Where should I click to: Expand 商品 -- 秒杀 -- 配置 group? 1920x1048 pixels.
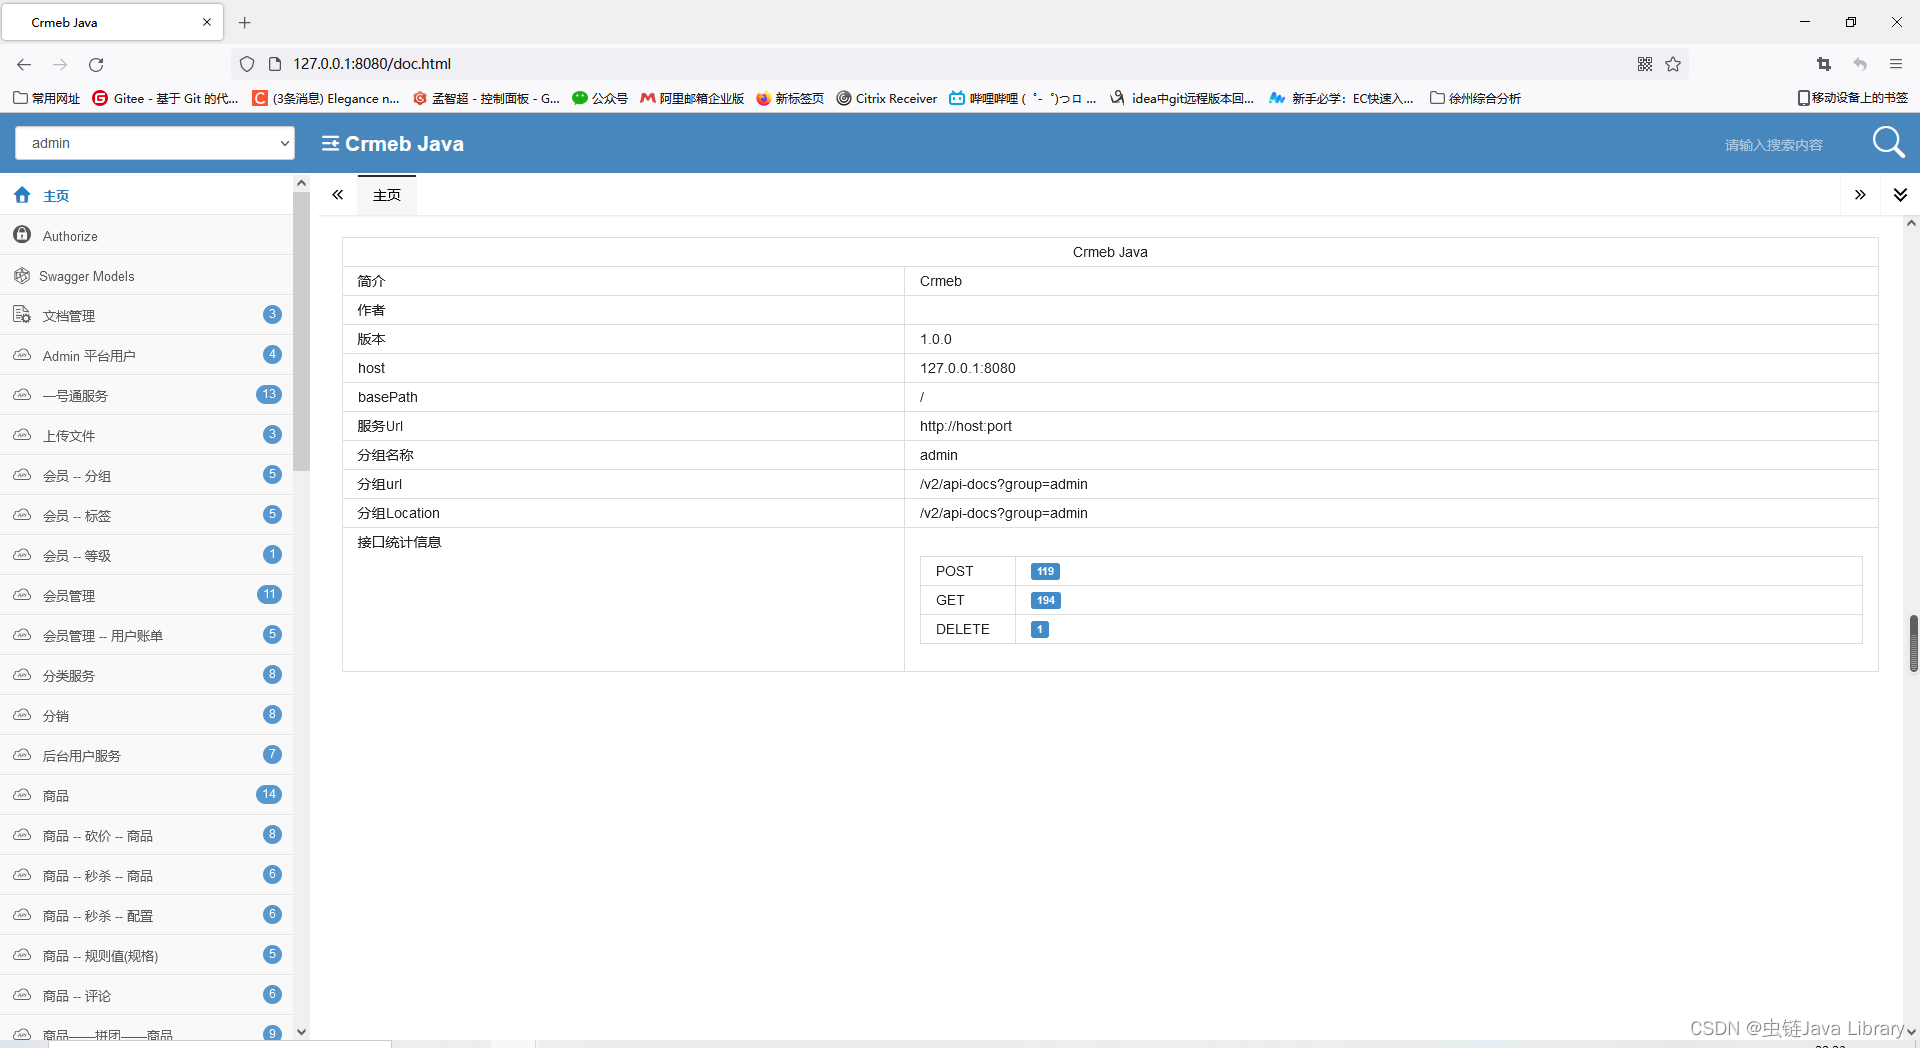point(146,915)
